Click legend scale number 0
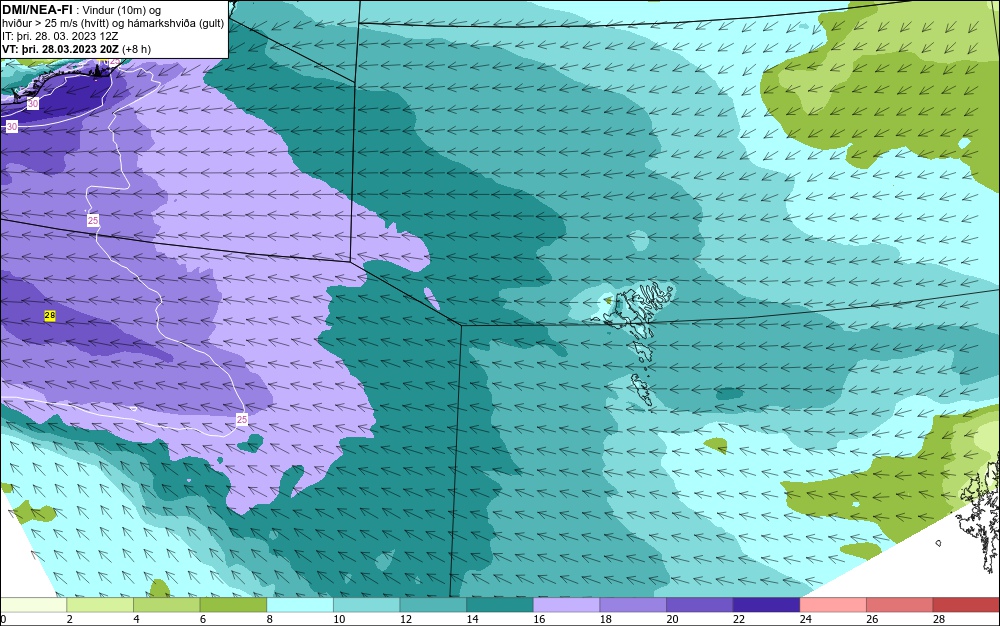This screenshot has width=1000, height=626. point(3,619)
